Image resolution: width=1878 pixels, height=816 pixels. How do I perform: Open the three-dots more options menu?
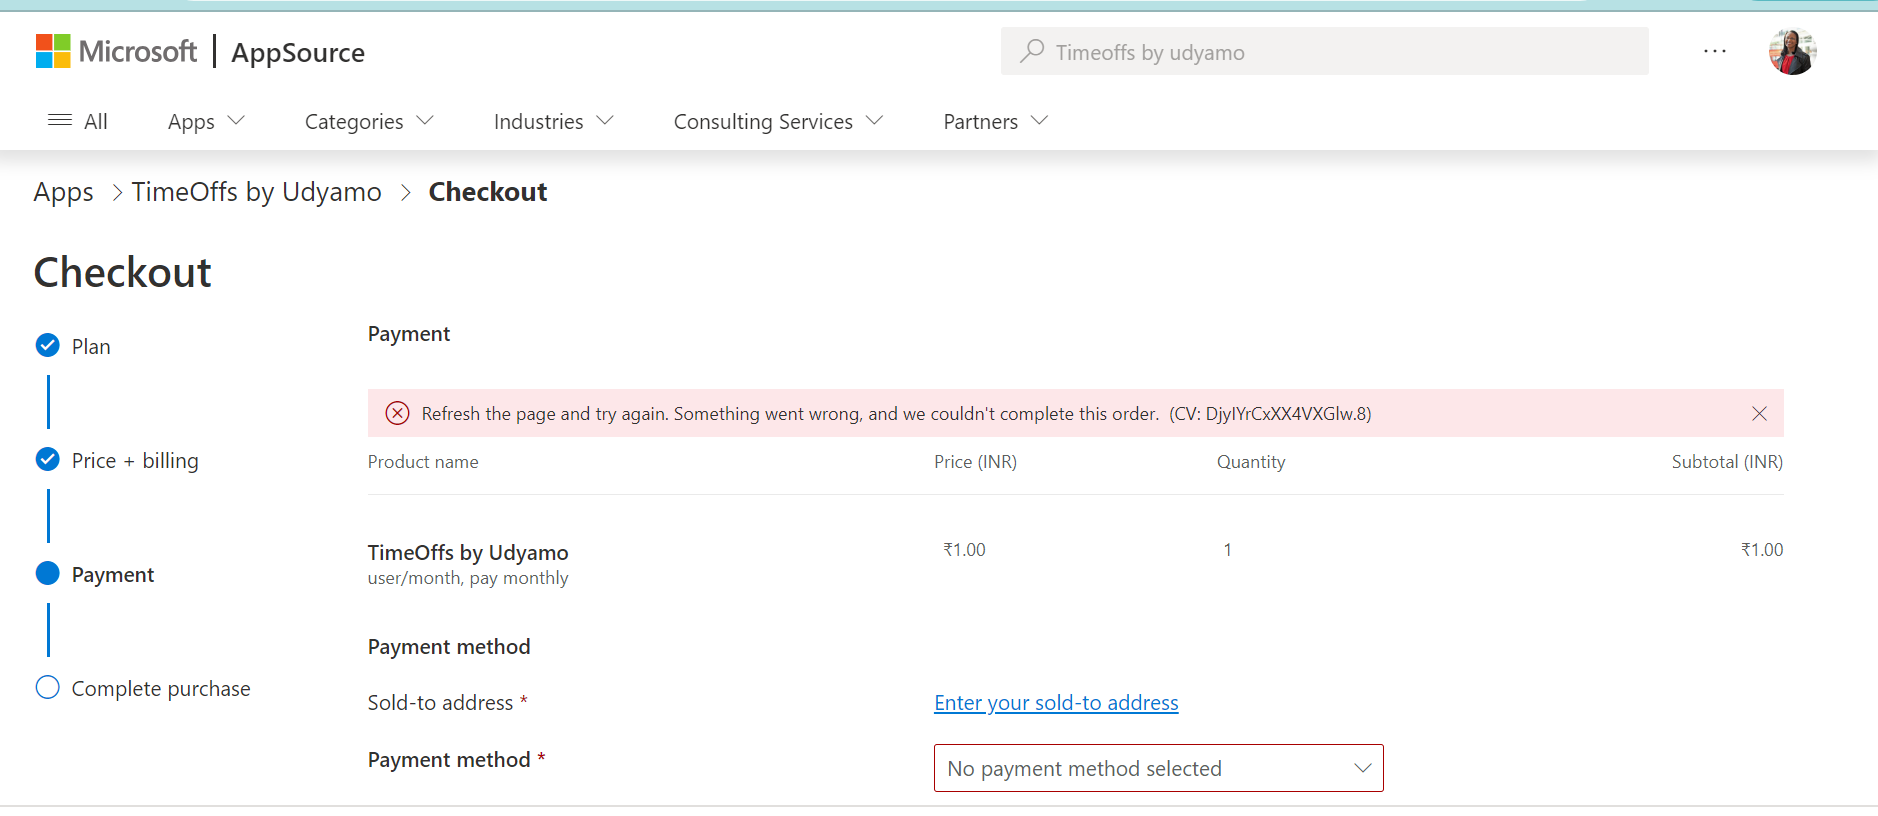tap(1715, 51)
